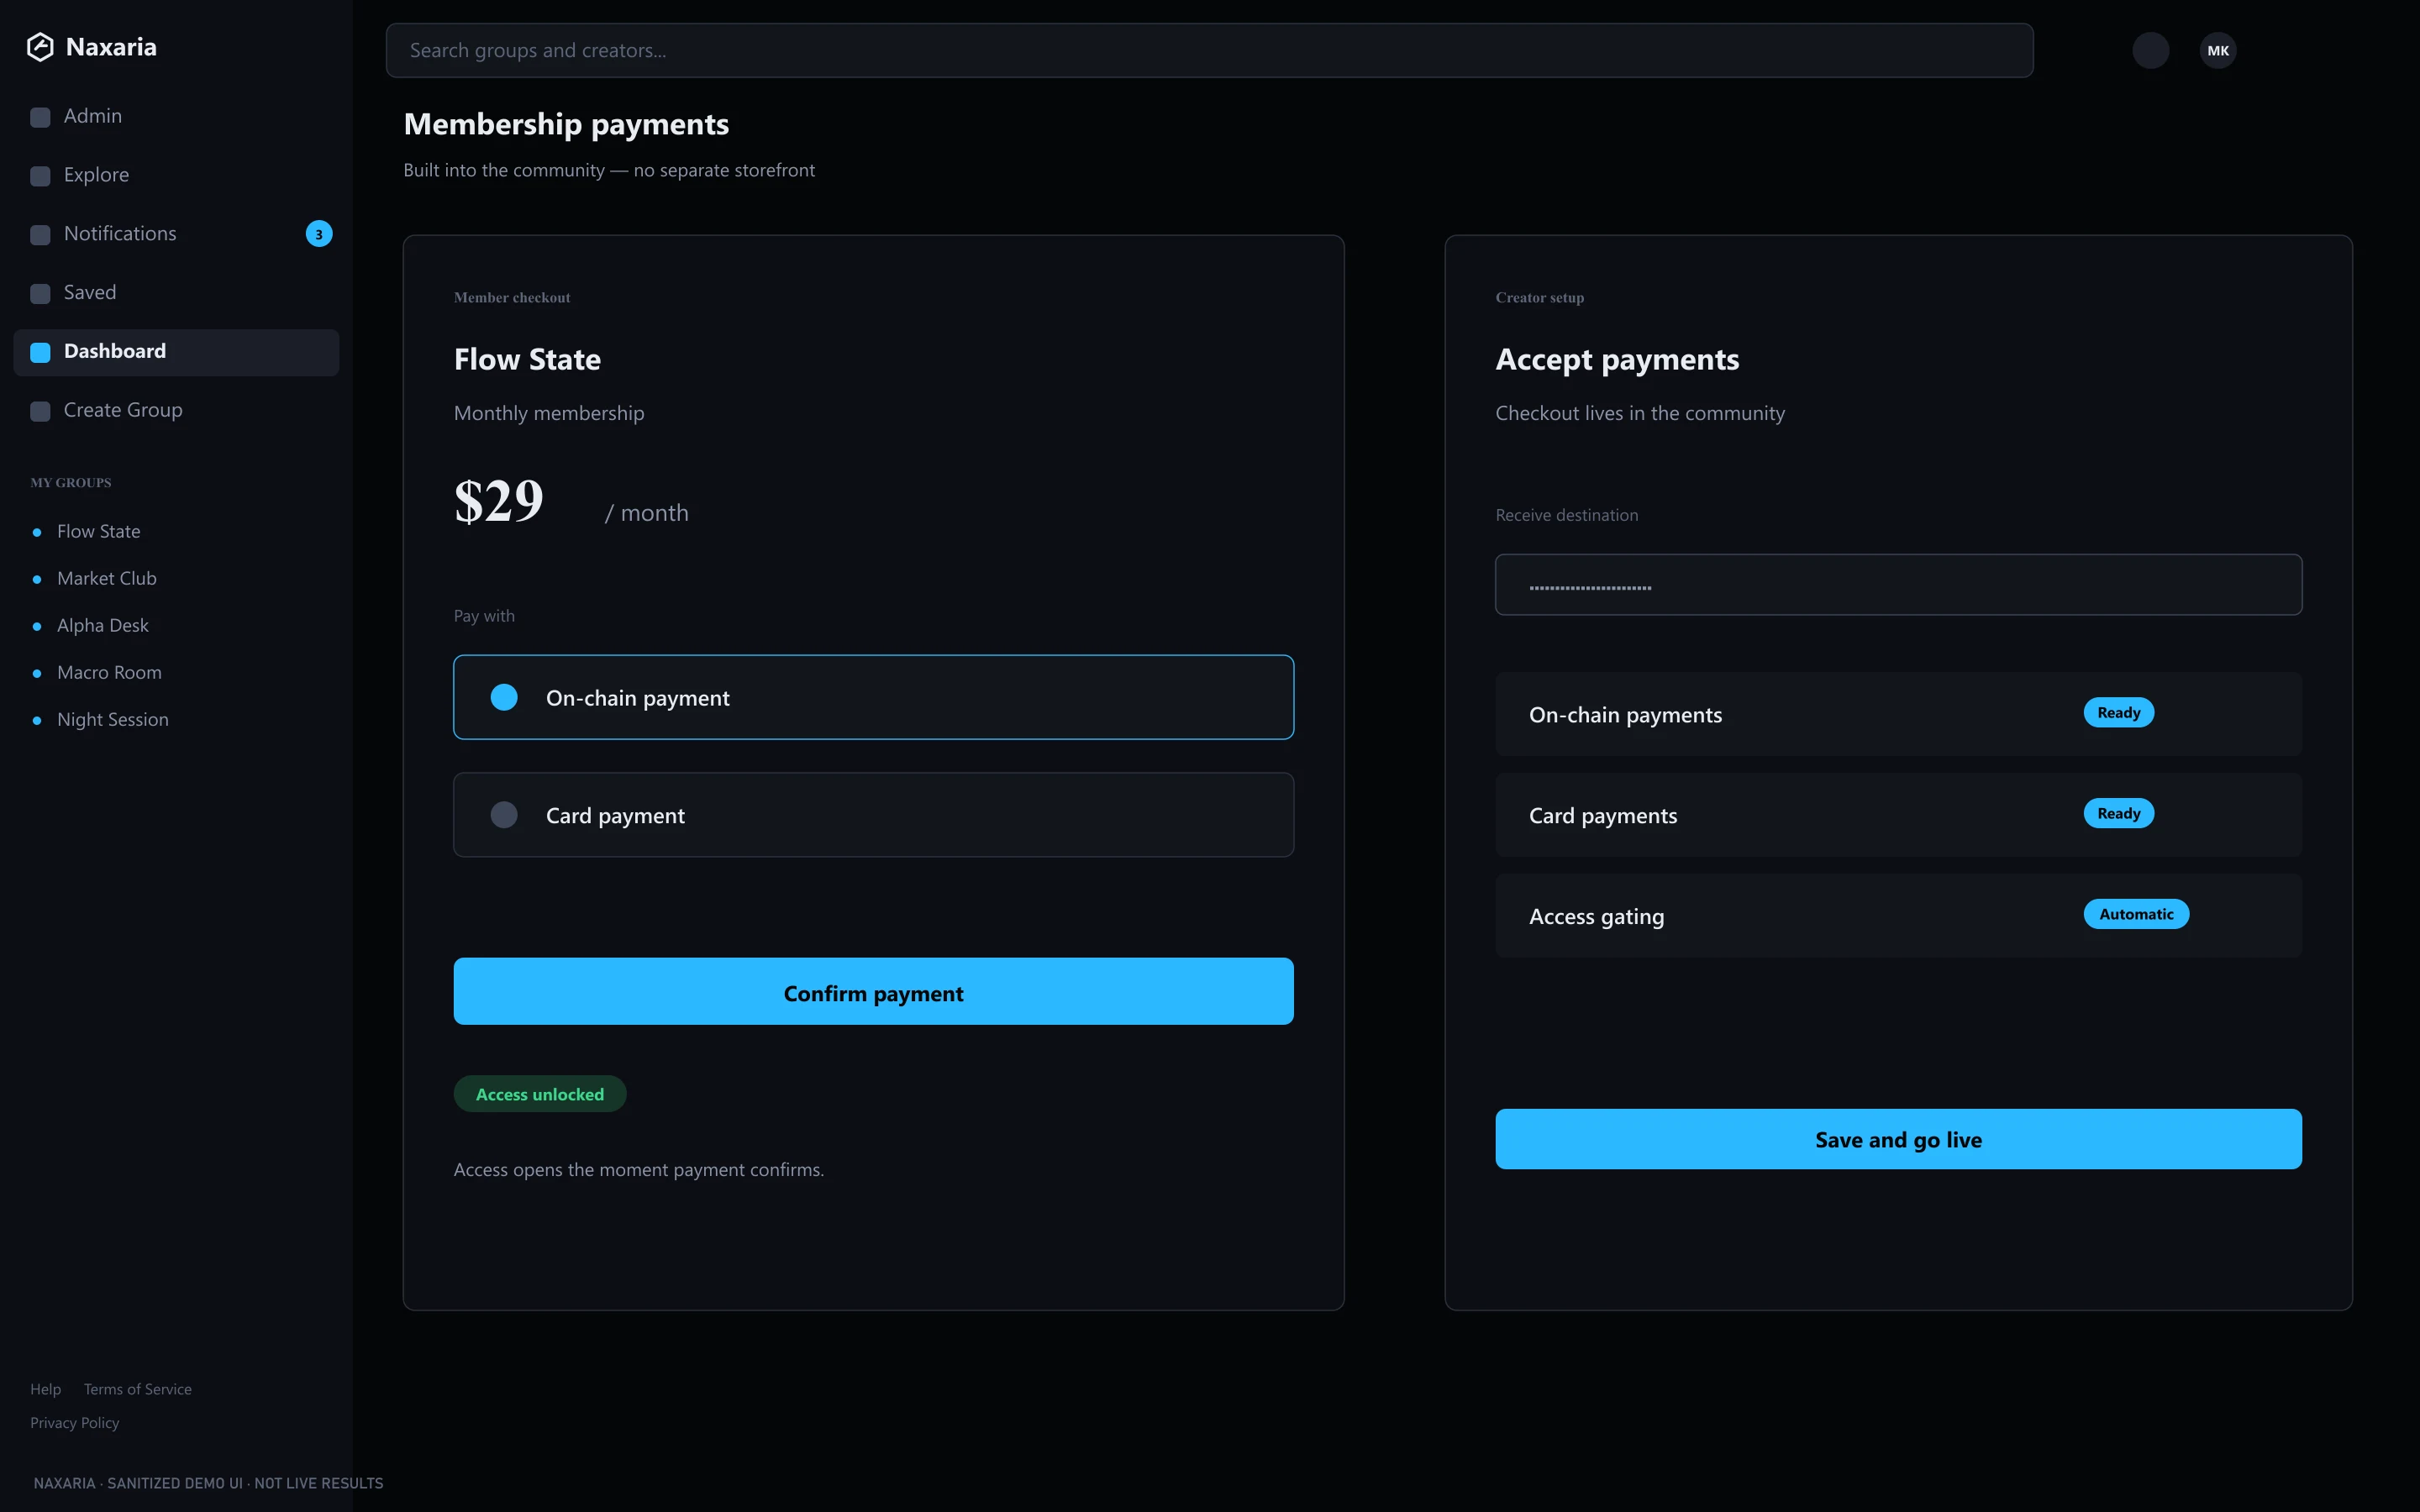Click the Ready badge for On-chain payments

point(2118,713)
